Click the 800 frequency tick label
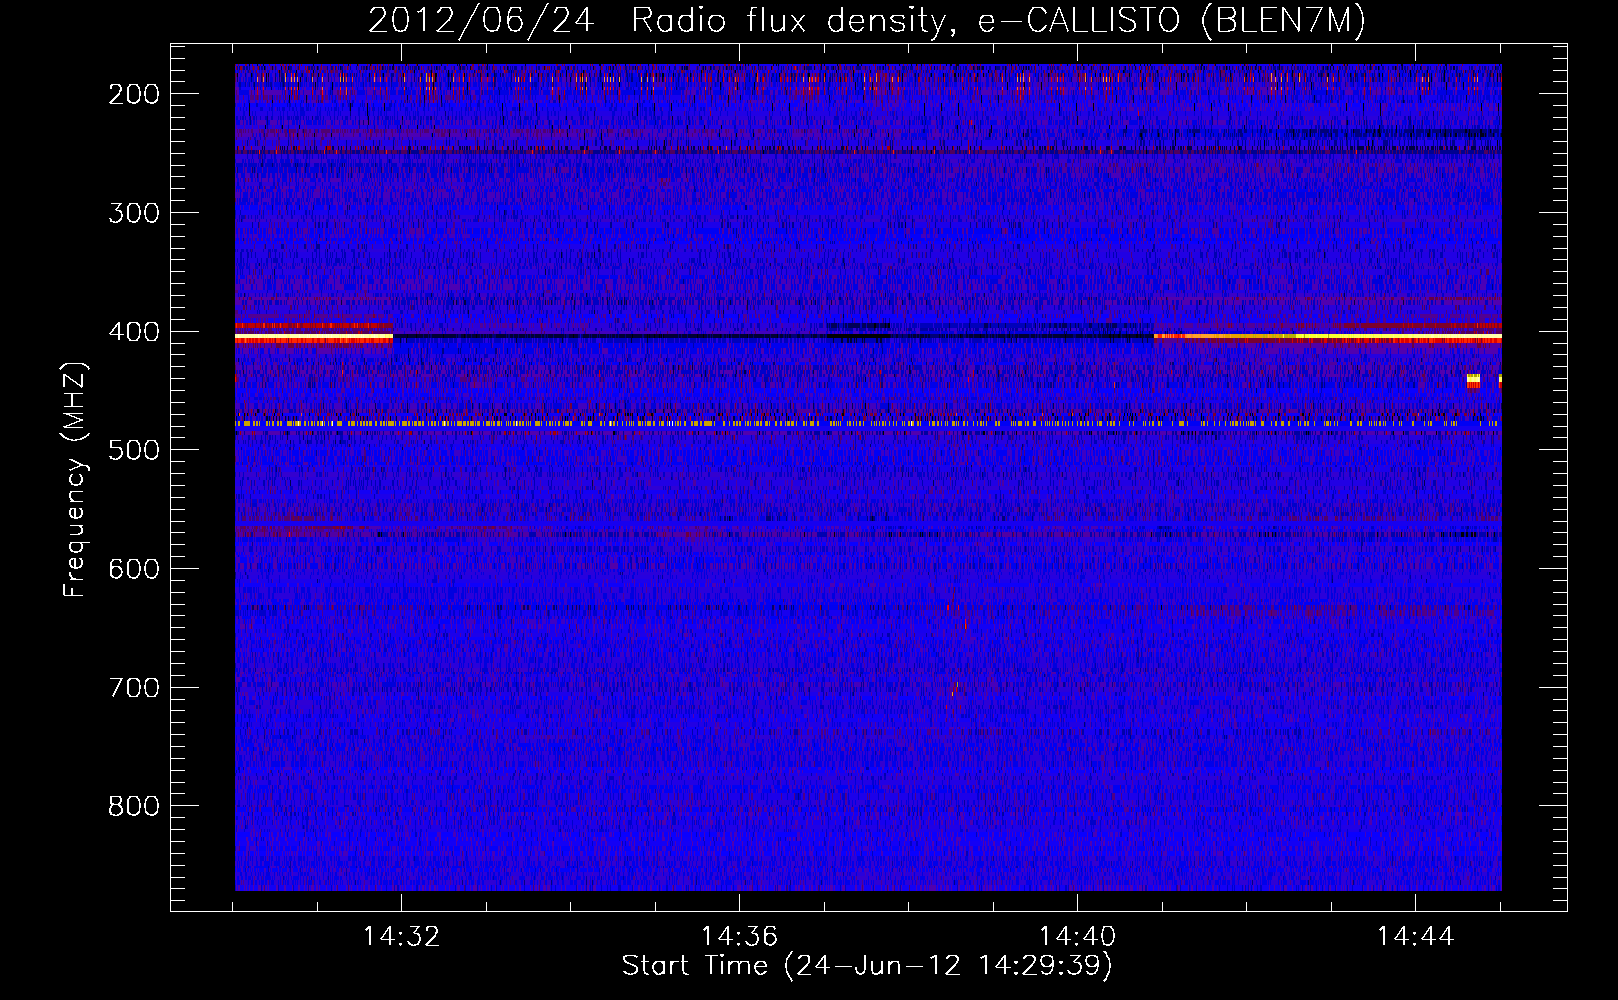The image size is (1618, 1000). coord(134,806)
